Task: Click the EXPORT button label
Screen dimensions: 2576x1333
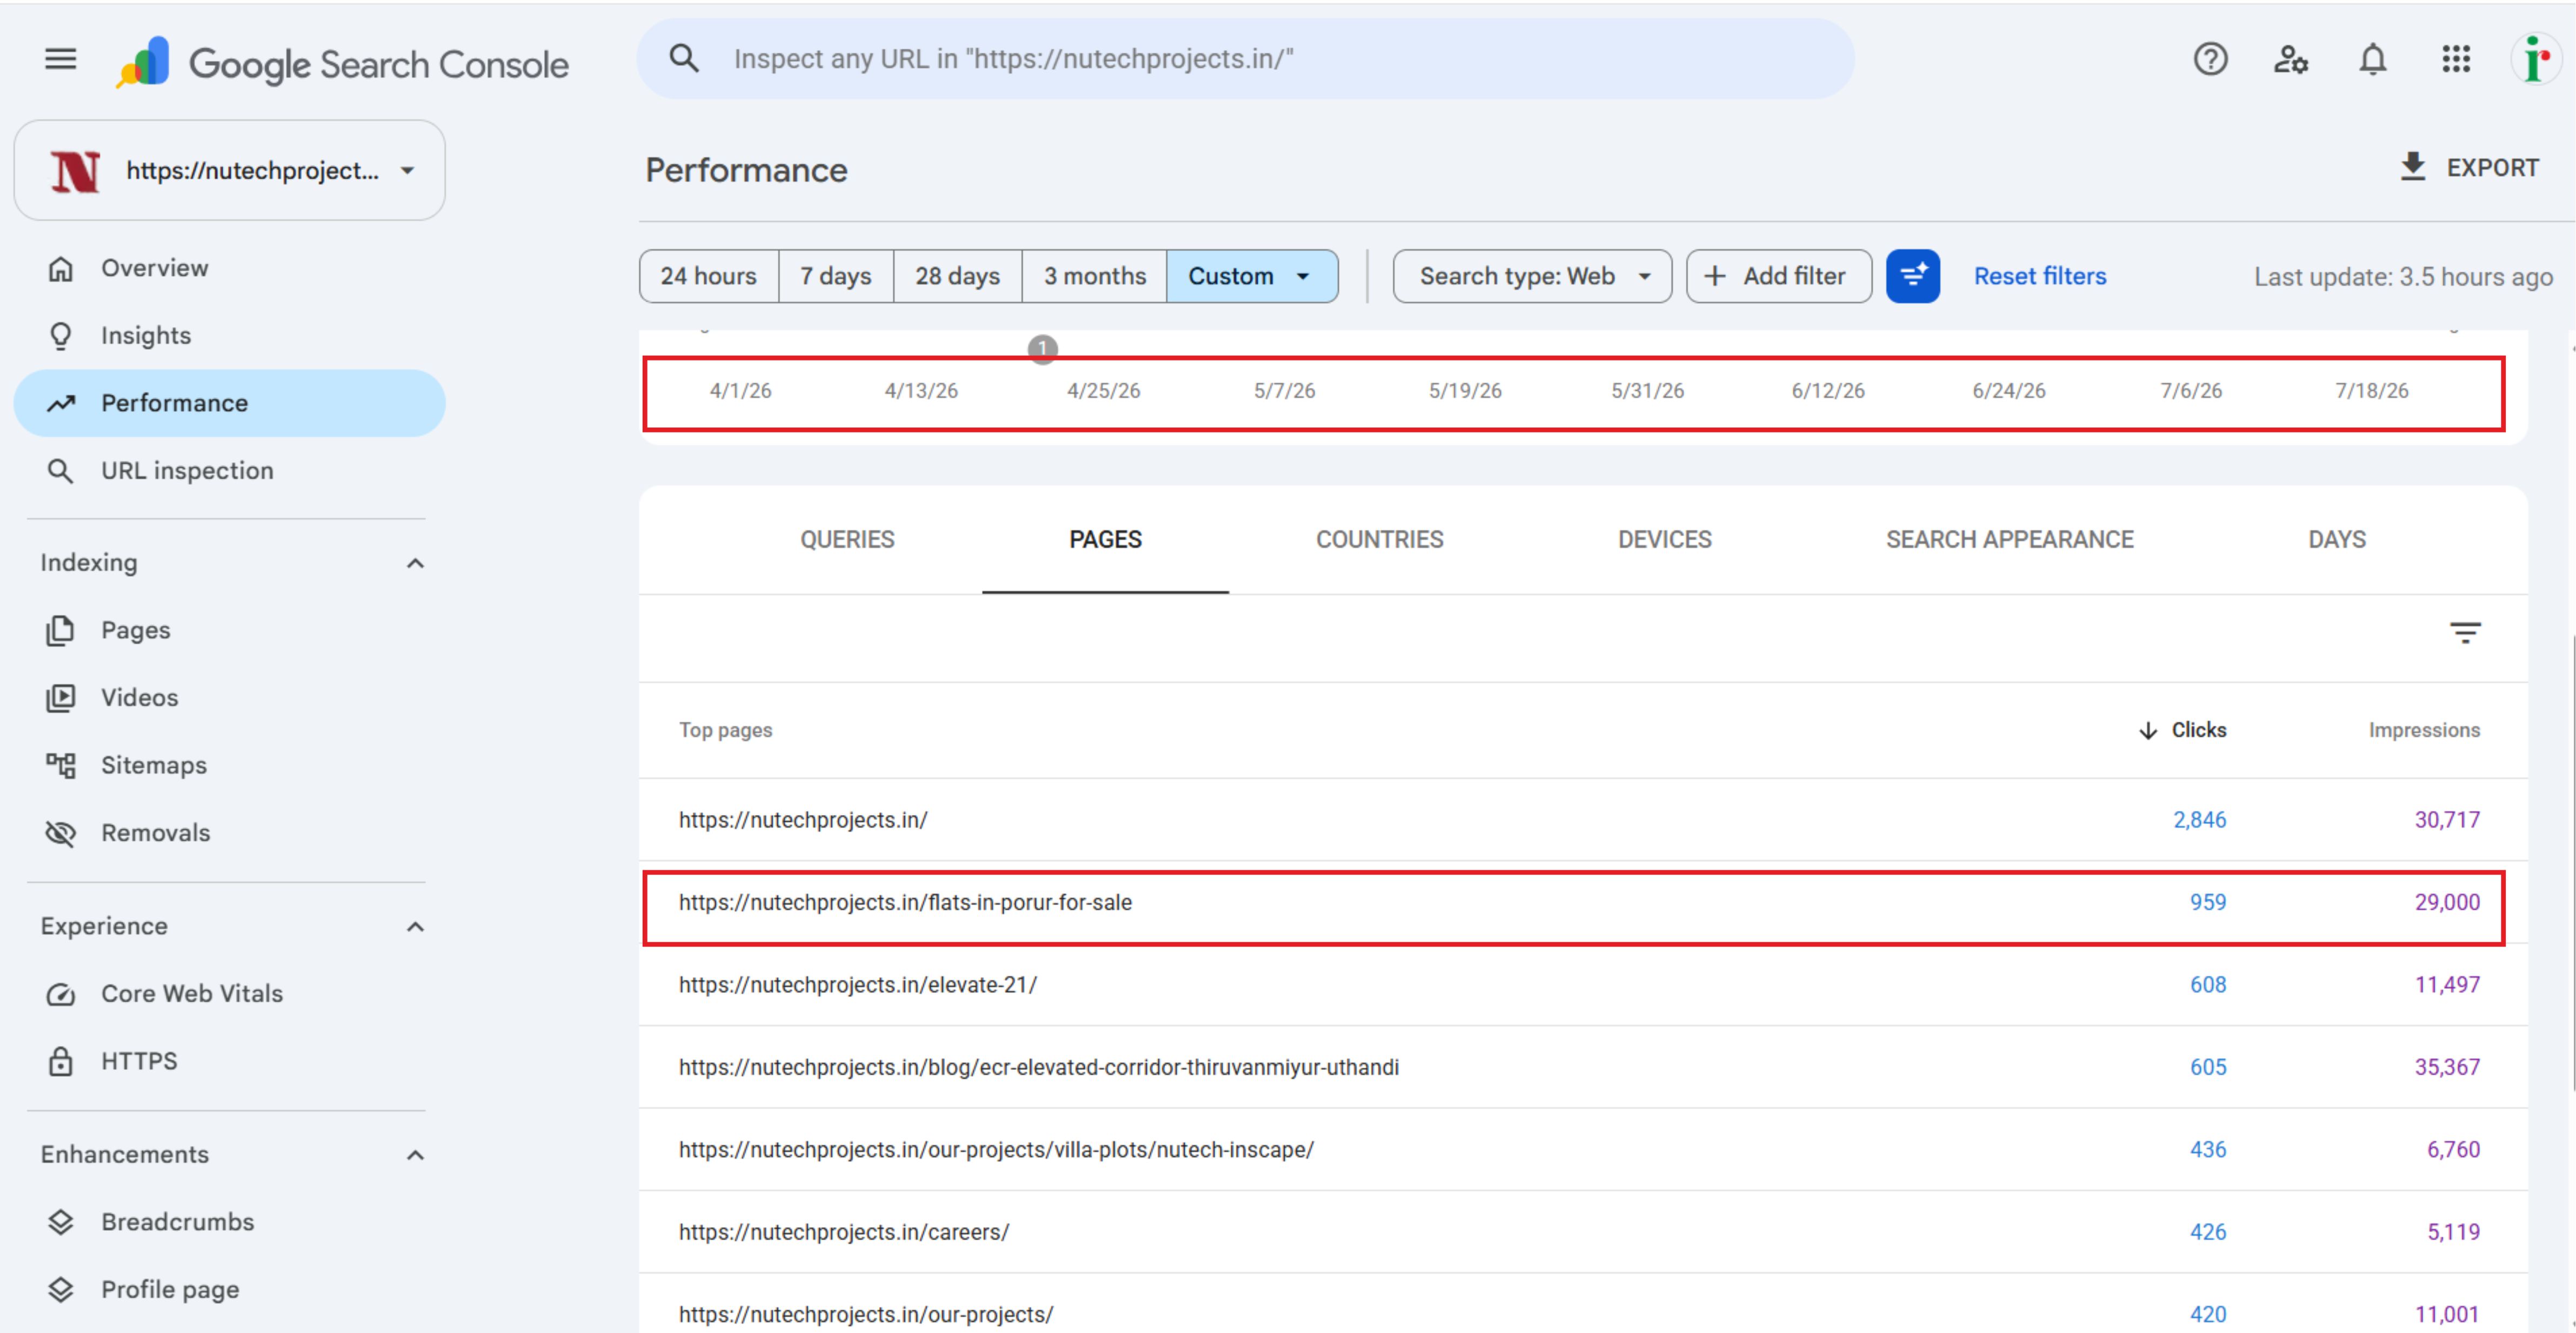Action: click(x=2492, y=168)
